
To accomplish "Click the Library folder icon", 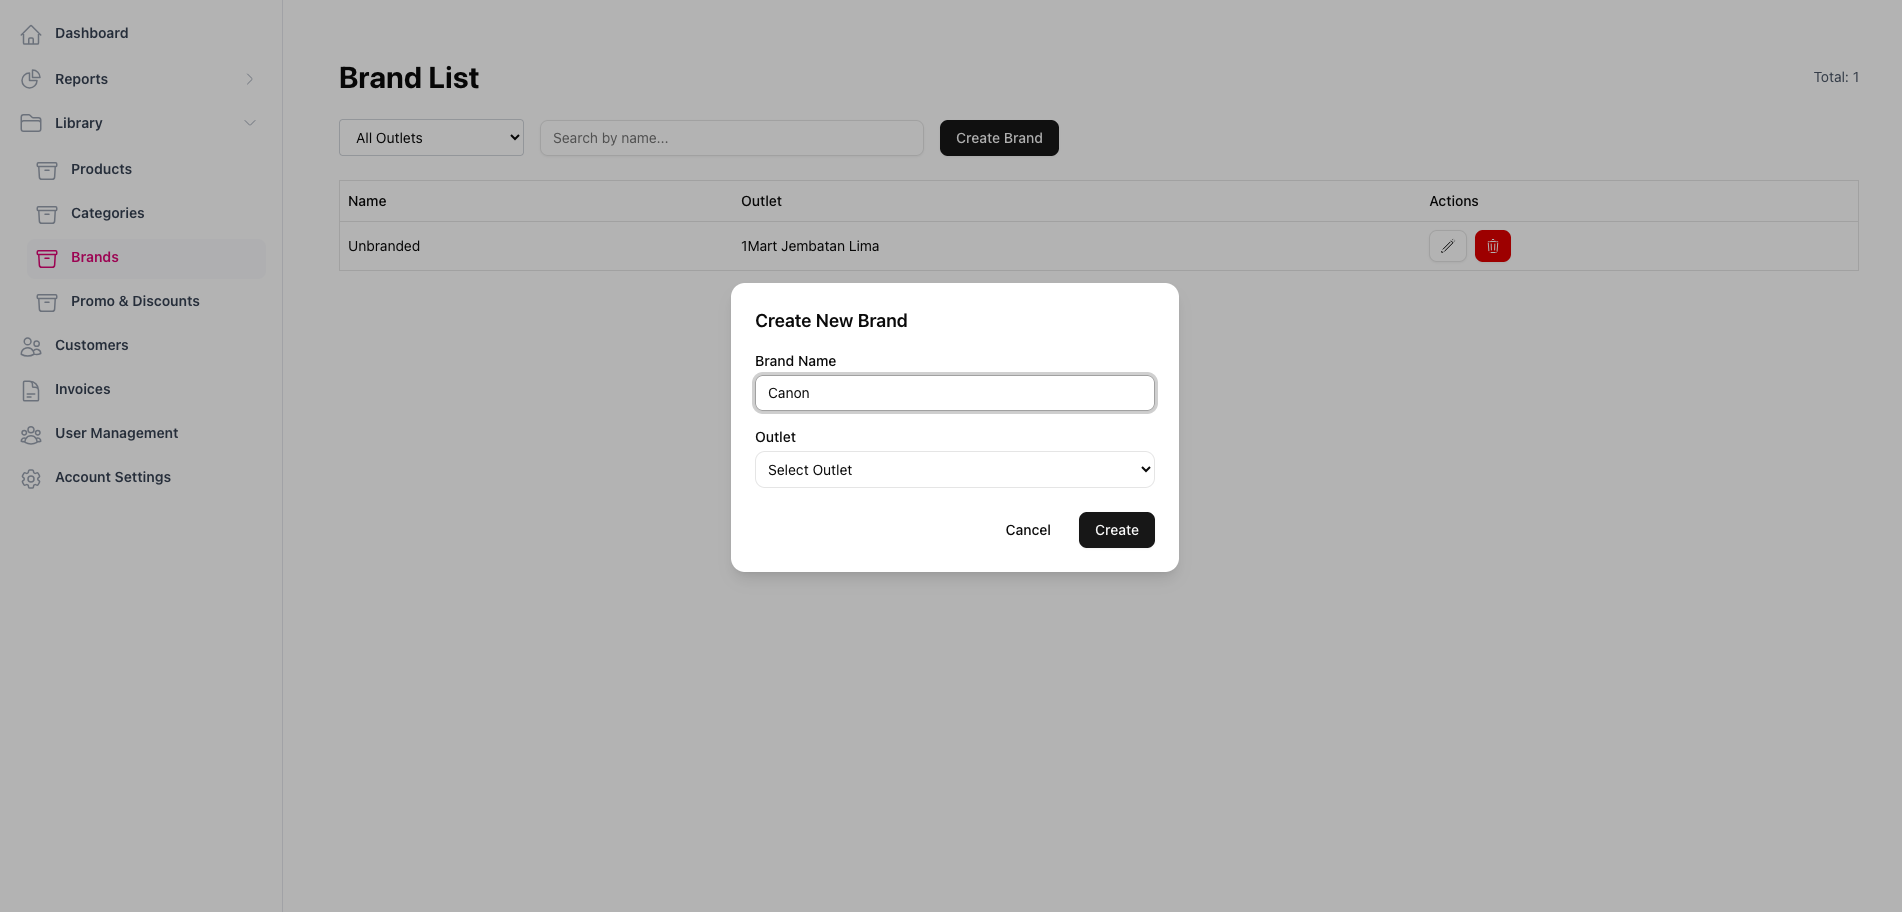I will click(x=31, y=123).
